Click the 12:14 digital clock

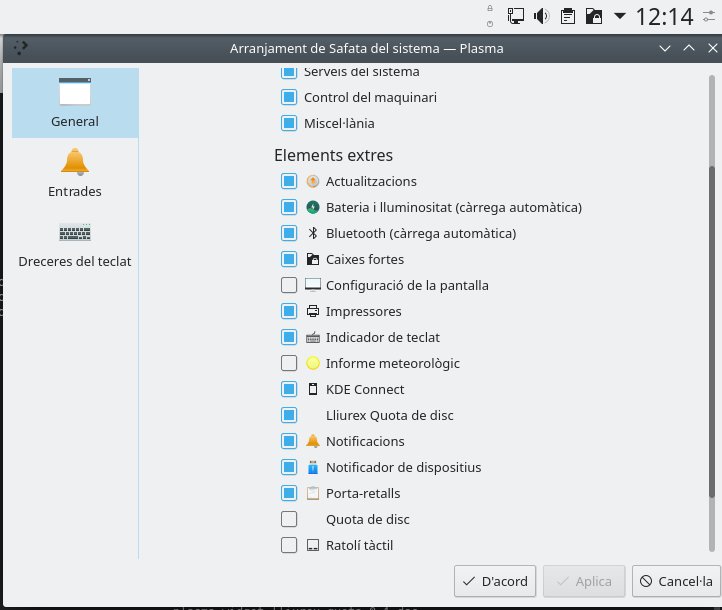pos(664,16)
